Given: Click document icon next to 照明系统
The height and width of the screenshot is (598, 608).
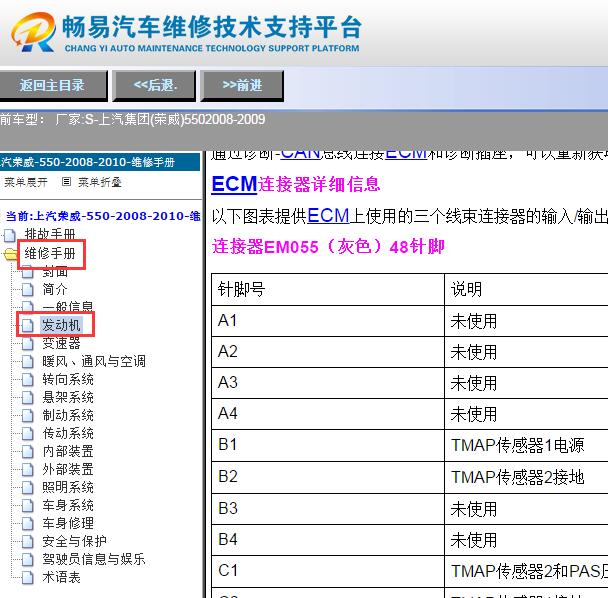Looking at the screenshot, I should coord(27,487).
